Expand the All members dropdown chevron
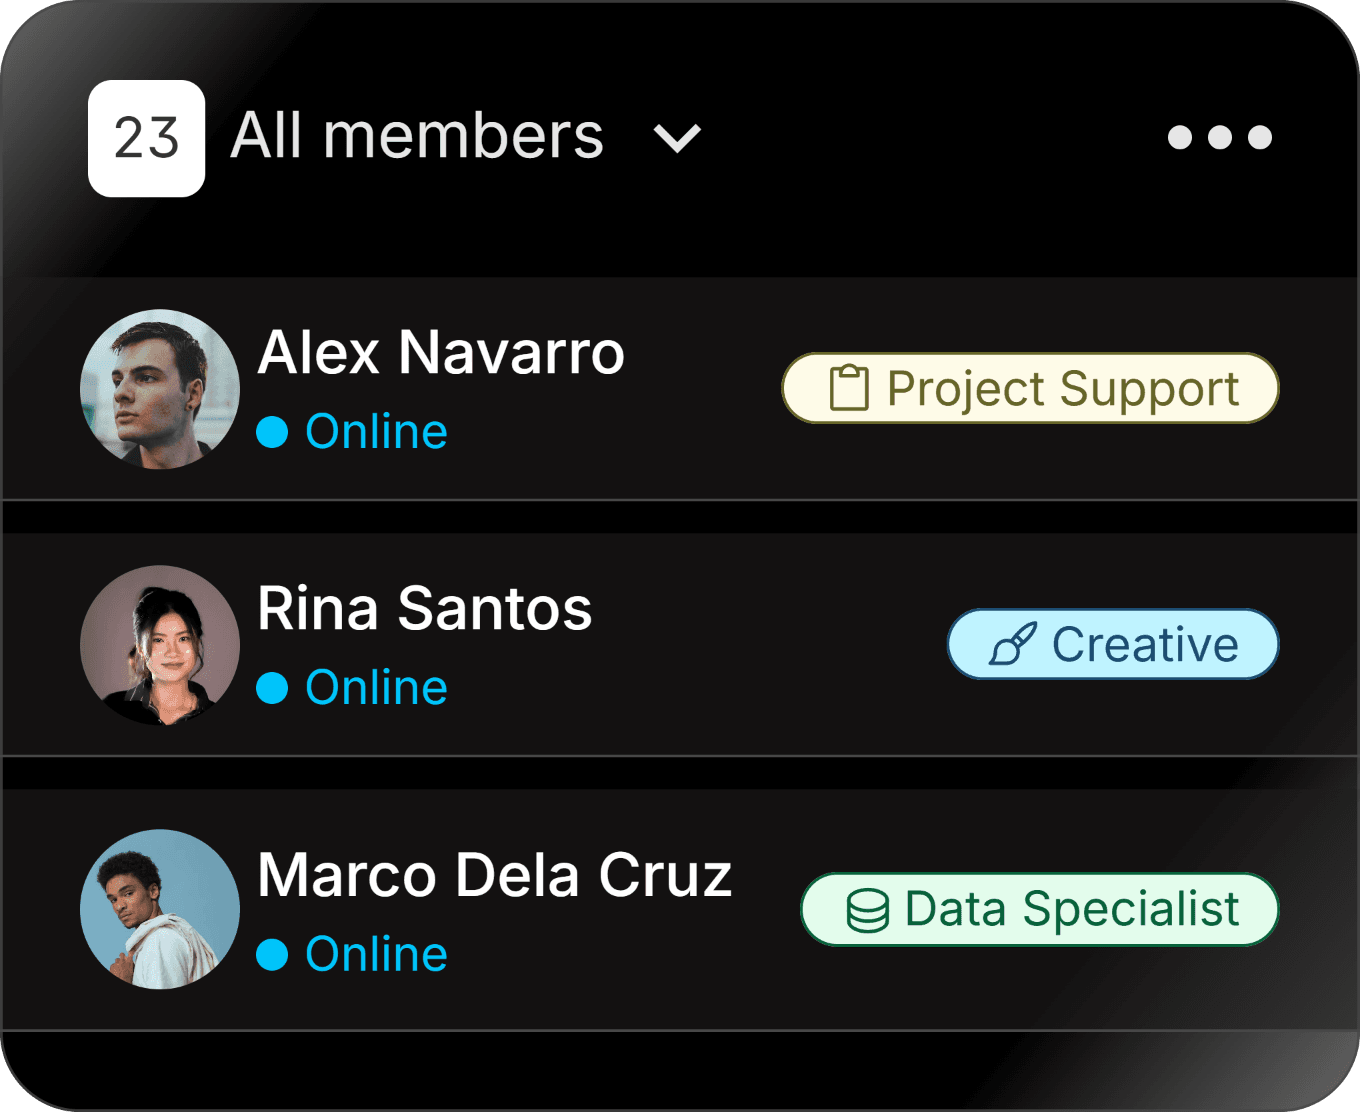 [677, 138]
